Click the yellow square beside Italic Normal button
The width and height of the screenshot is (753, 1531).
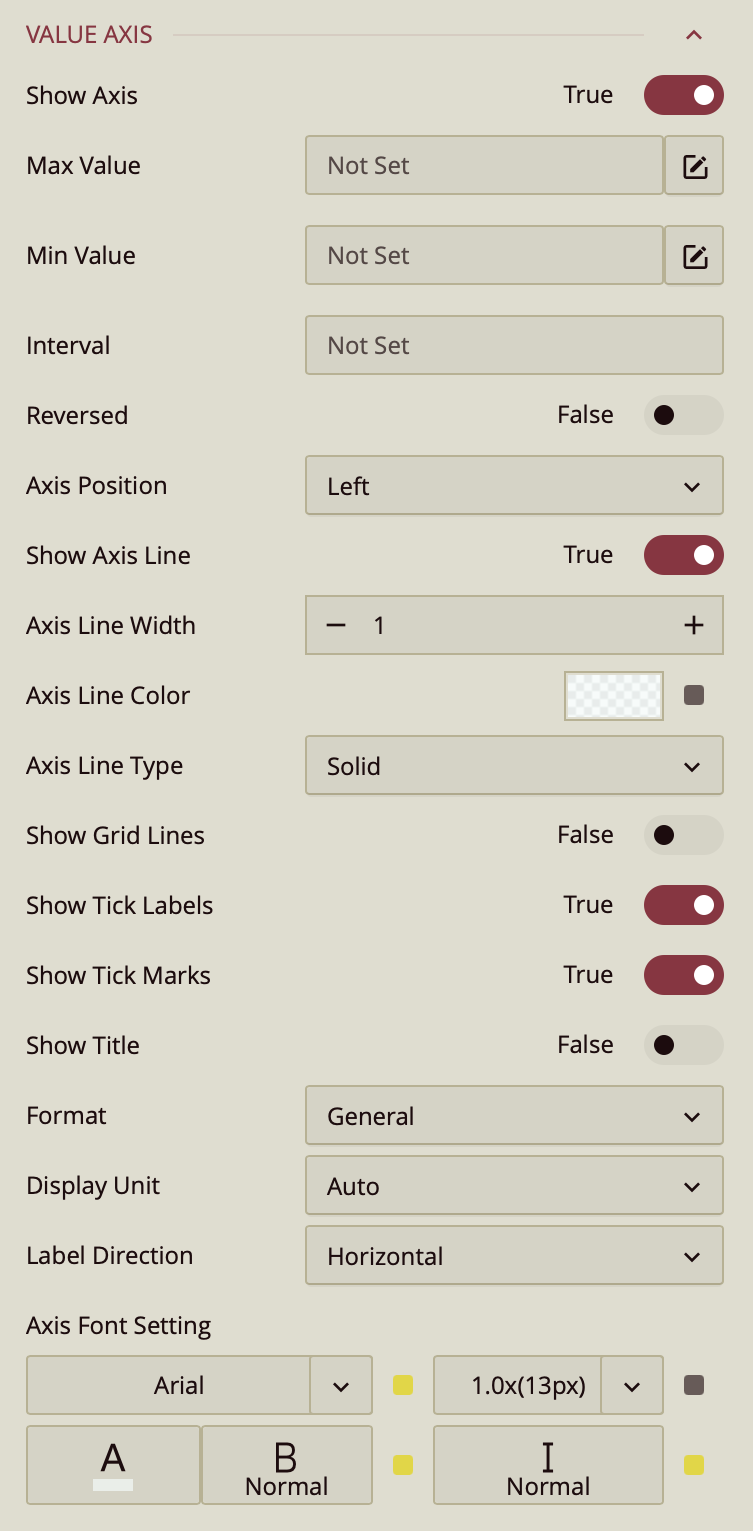click(x=694, y=1465)
